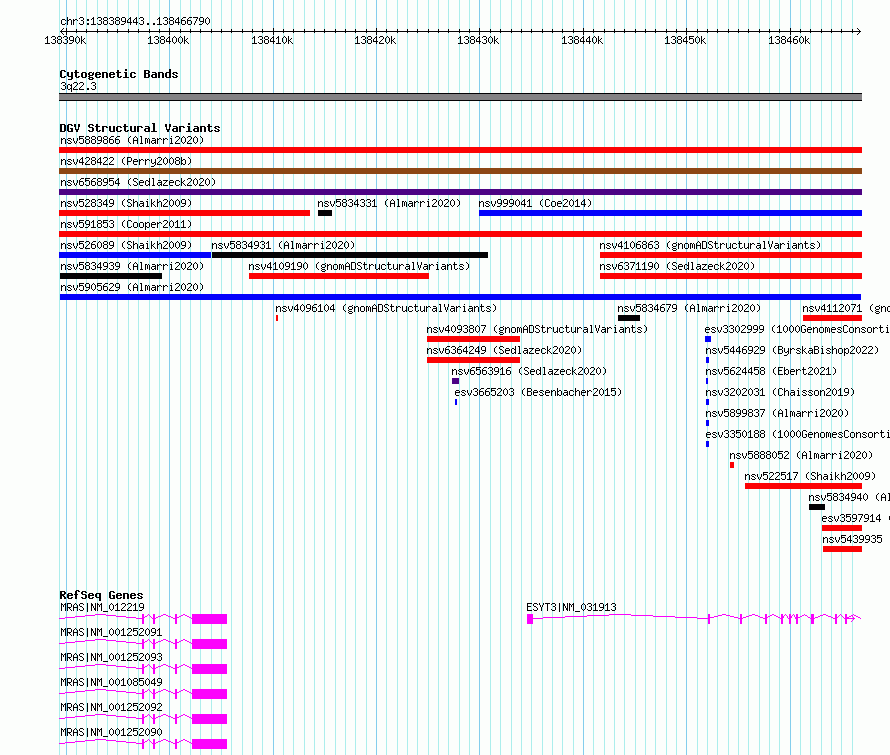Click the nsv5834939 (Almarri2020) black bar
Screen dimensions: 890x755
point(111,276)
